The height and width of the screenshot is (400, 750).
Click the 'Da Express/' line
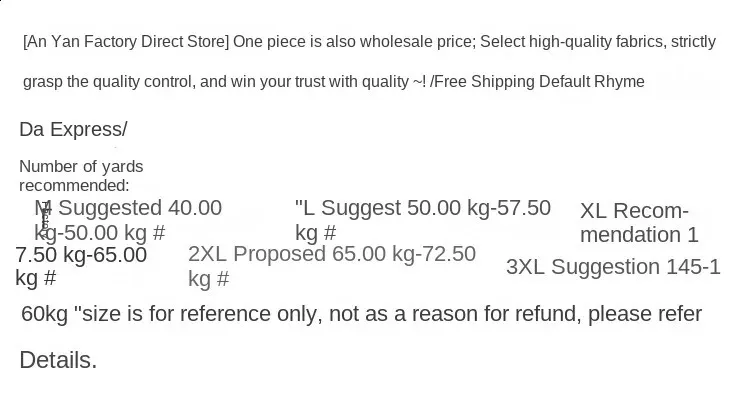(x=73, y=129)
